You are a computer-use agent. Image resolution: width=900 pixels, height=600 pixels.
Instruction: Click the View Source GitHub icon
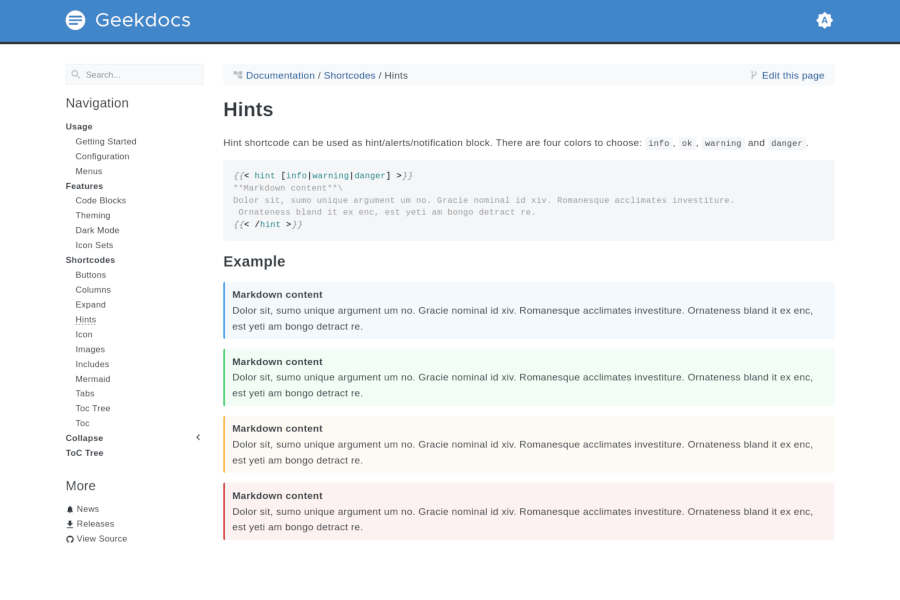(70, 539)
